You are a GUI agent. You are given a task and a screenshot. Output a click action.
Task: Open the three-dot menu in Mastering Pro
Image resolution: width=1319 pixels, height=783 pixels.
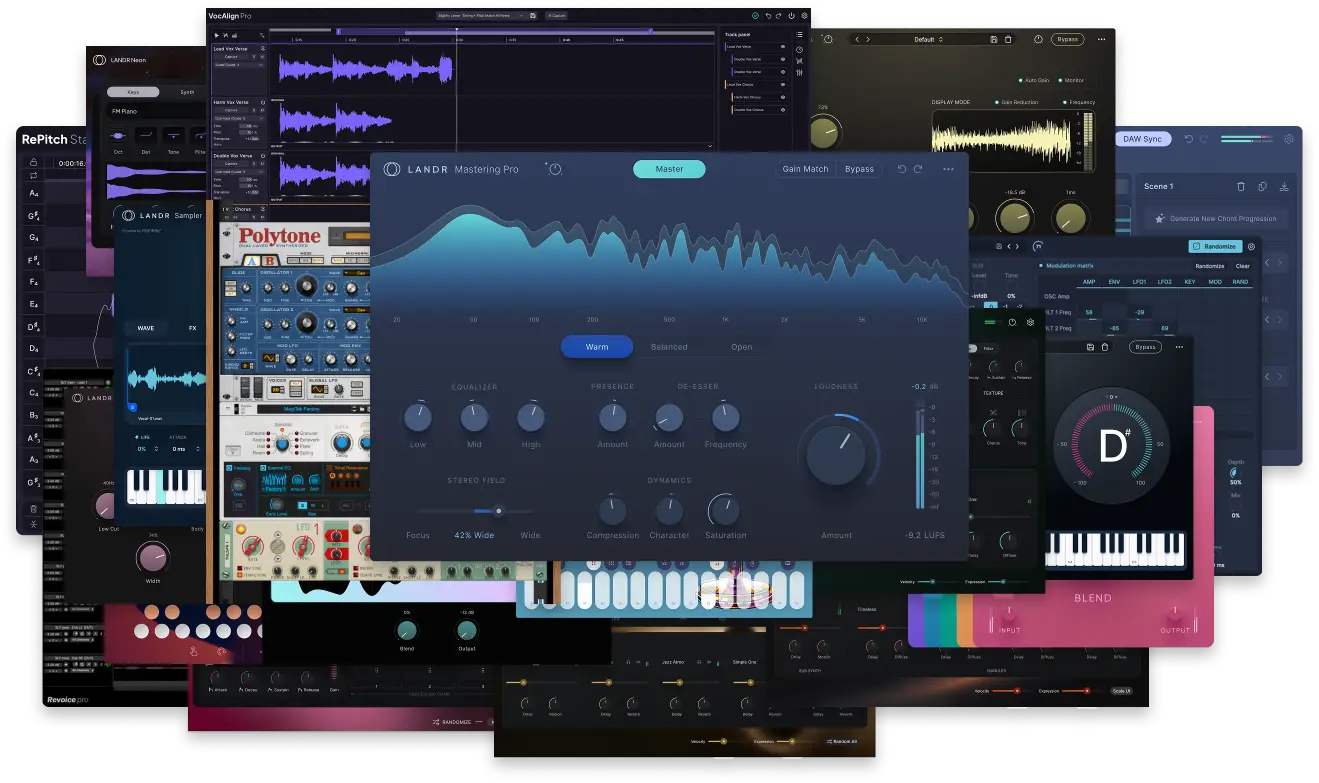[x=948, y=169]
